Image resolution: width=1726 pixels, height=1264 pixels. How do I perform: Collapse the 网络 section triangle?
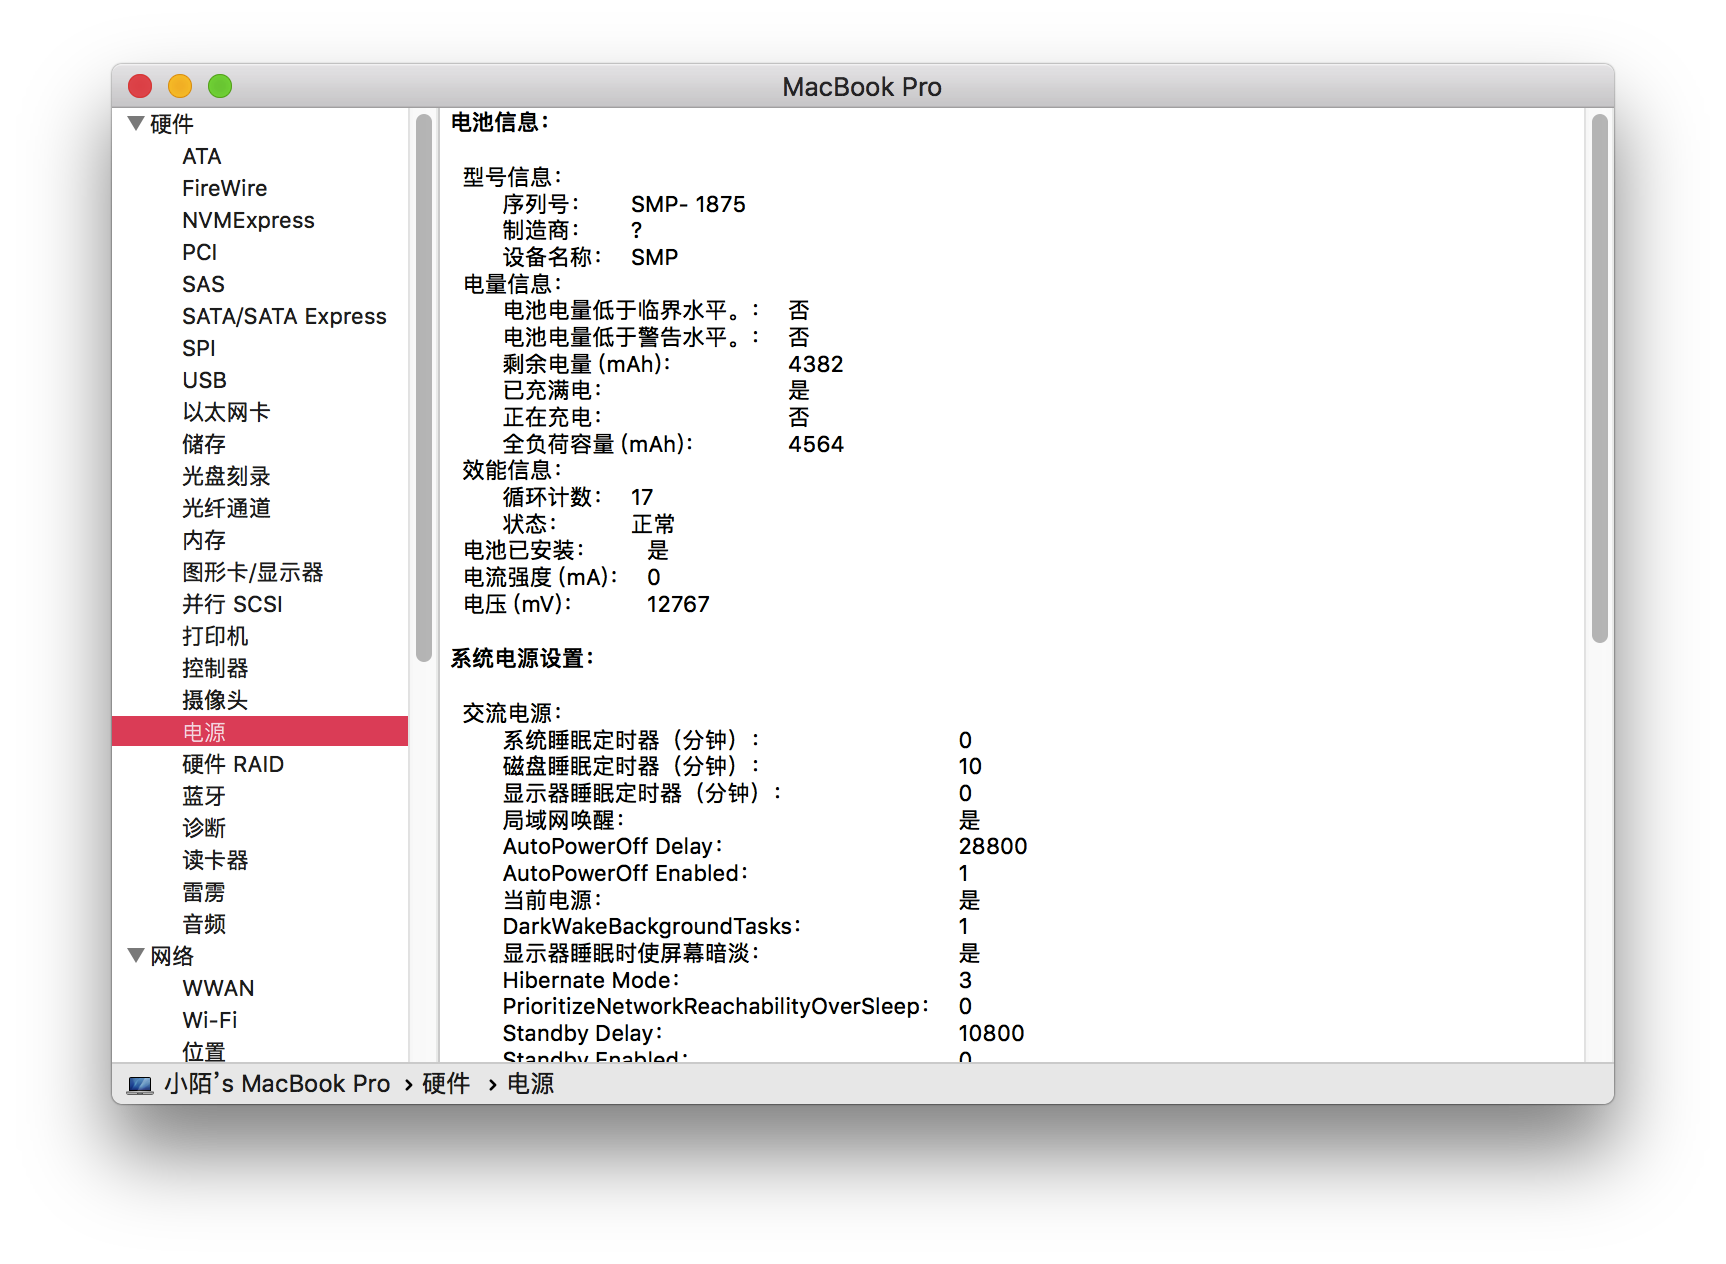click(136, 956)
